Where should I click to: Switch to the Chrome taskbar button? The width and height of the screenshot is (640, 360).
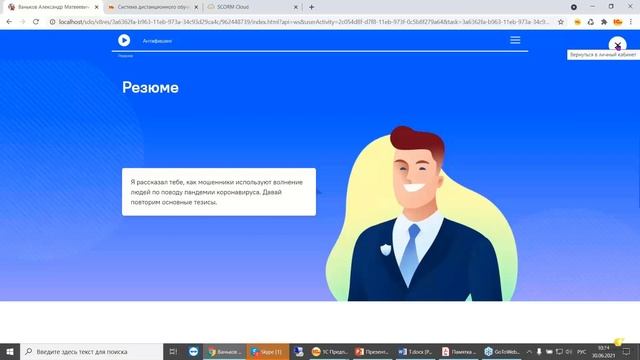tap(224, 351)
